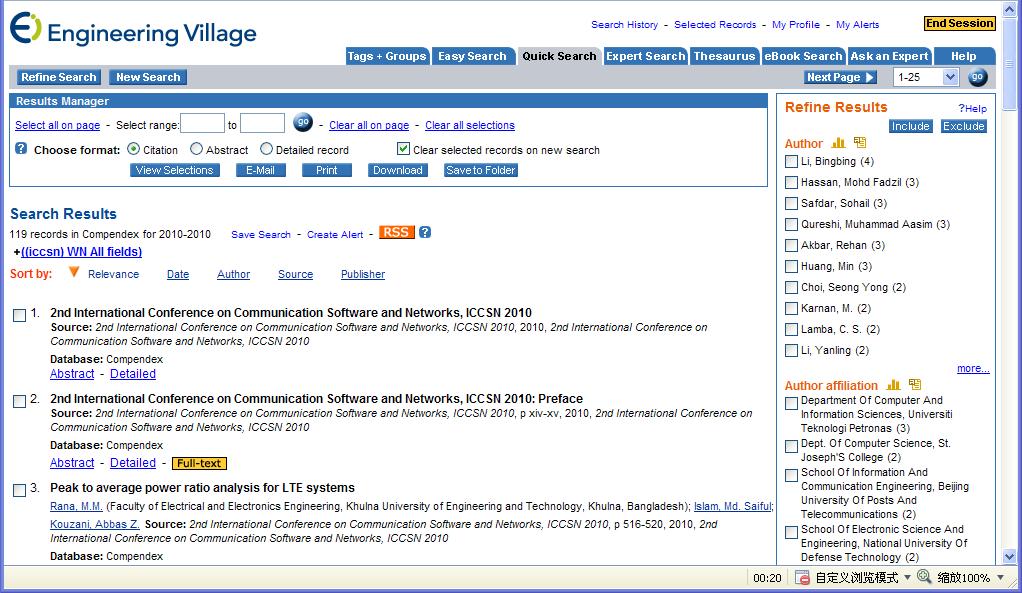Open the Author affiliation bar chart icon
Viewport: 1022px width, 593px height.
point(893,384)
